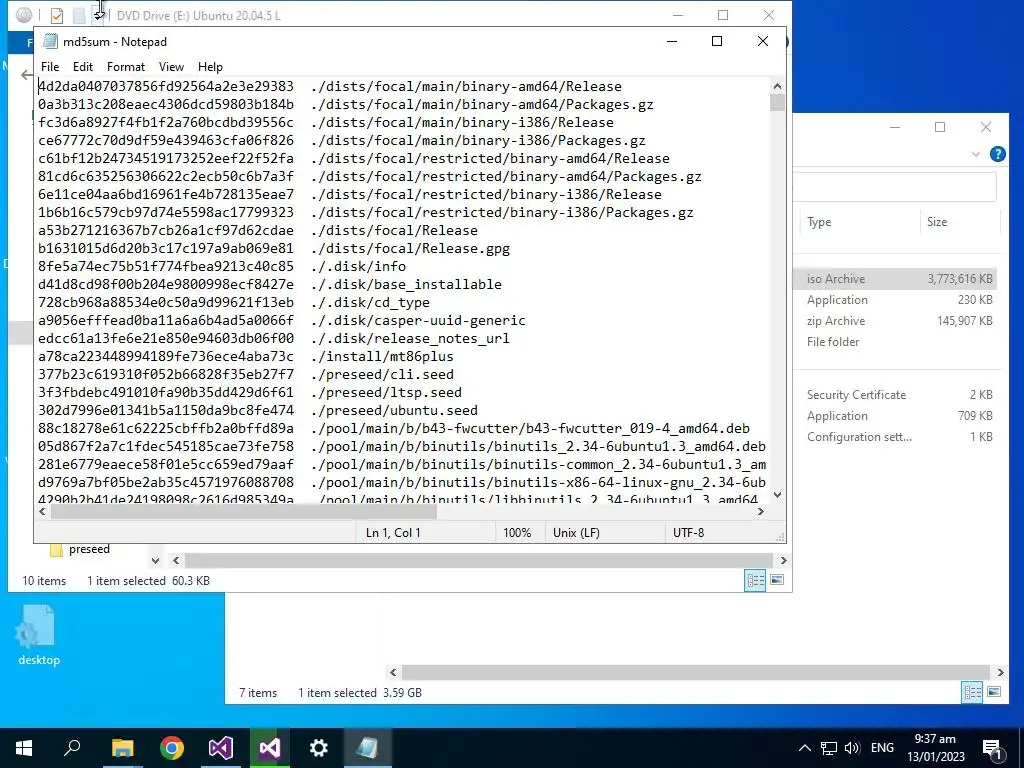
Task: Expand the ribbon chevron in rear Explorer window
Action: pyautogui.click(x=976, y=155)
